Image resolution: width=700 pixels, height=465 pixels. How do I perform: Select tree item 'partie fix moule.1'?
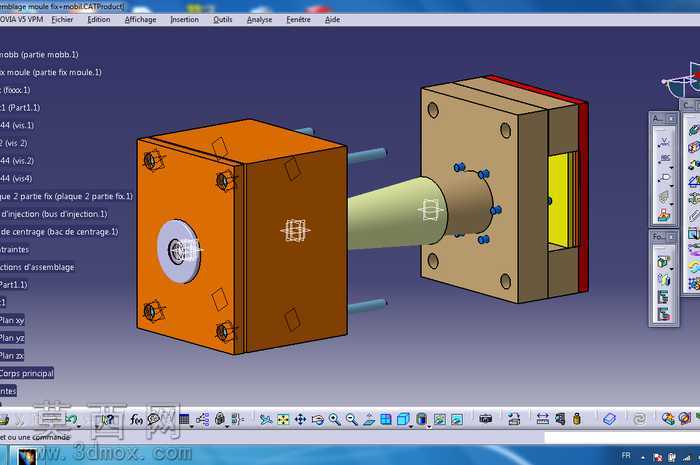(x=50, y=72)
